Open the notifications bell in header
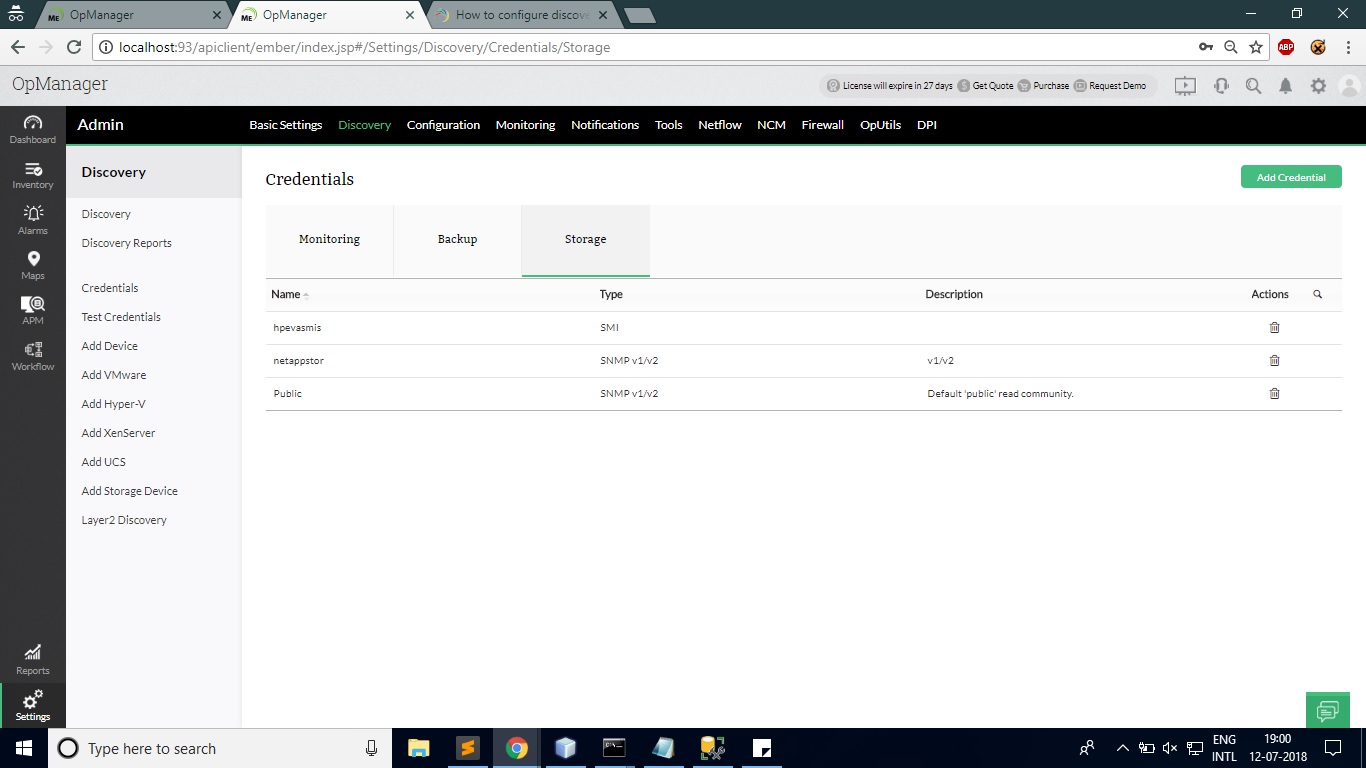Viewport: 1366px width, 768px height. 1286,86
